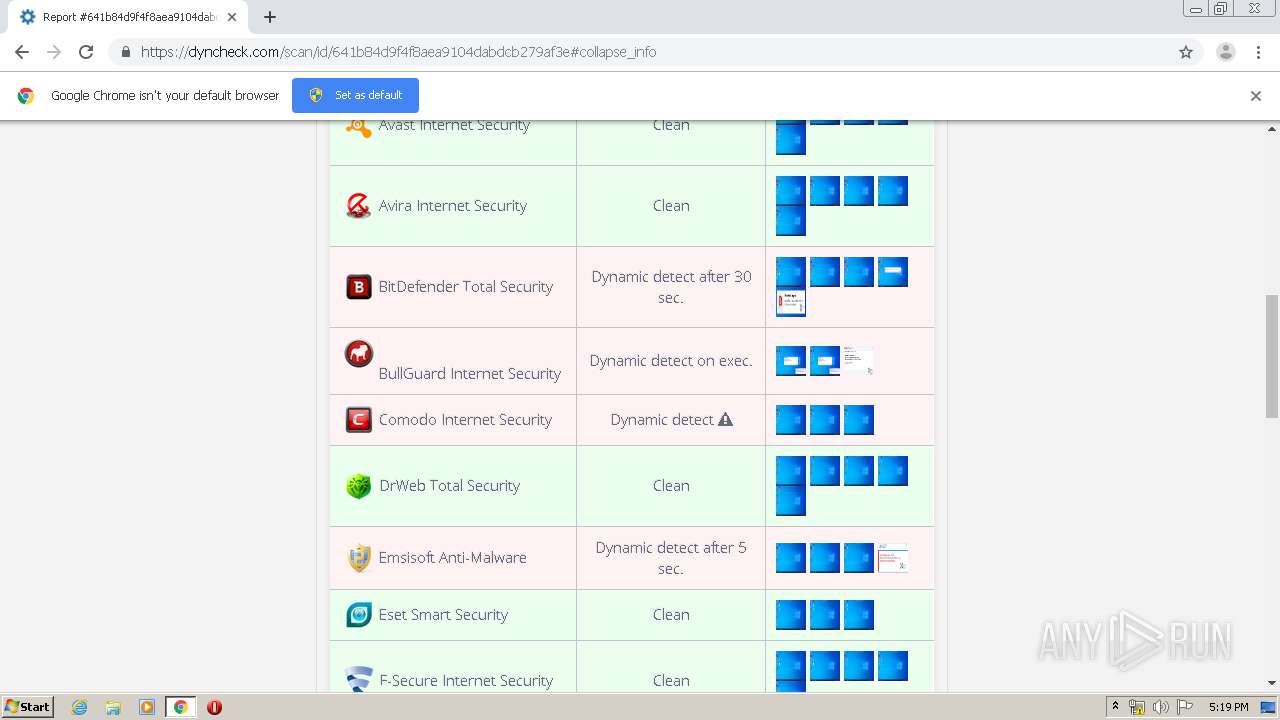The width and height of the screenshot is (1280, 720).
Task: Open BitDefender's fifth screenshot with red alert
Action: pos(791,302)
